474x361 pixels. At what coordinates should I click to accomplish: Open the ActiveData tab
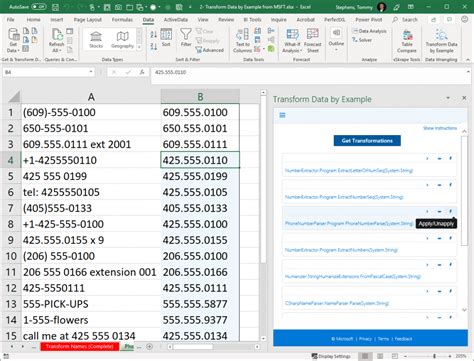coord(176,20)
